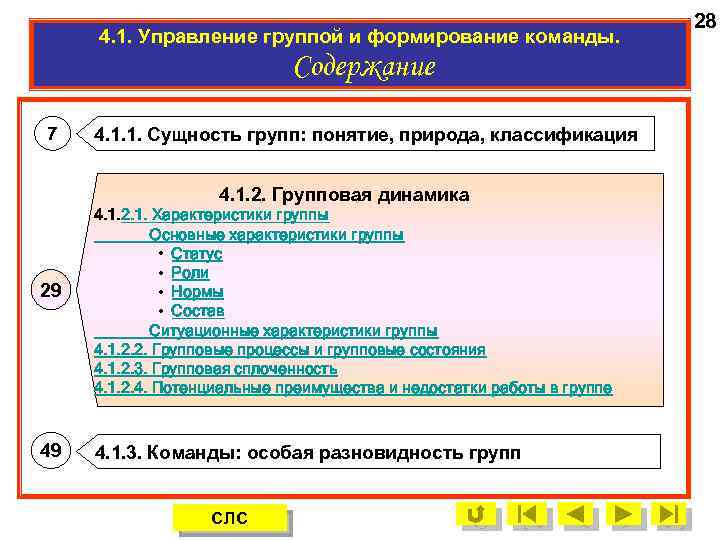Open link 4.1.2.2. Групповые процессы и состояния
Viewport: 720px width, 540px height.
290,350
